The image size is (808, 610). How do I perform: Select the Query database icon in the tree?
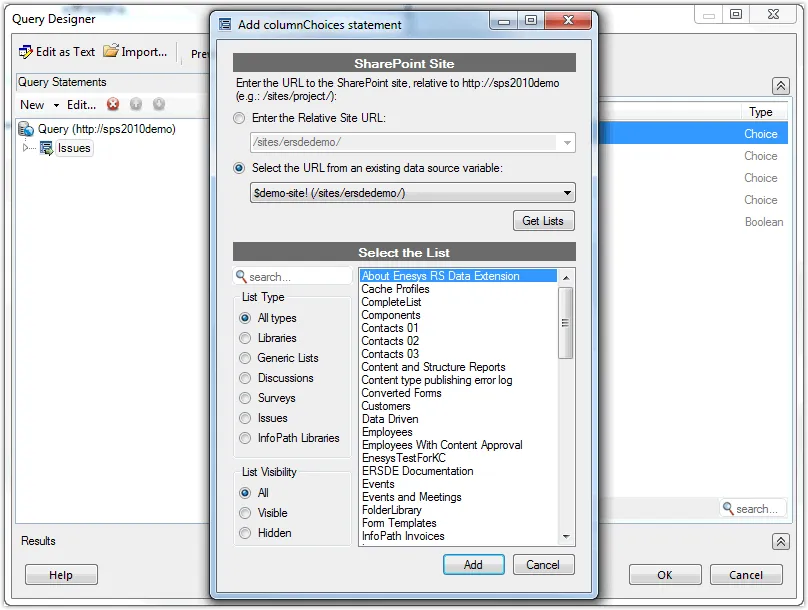[27, 129]
